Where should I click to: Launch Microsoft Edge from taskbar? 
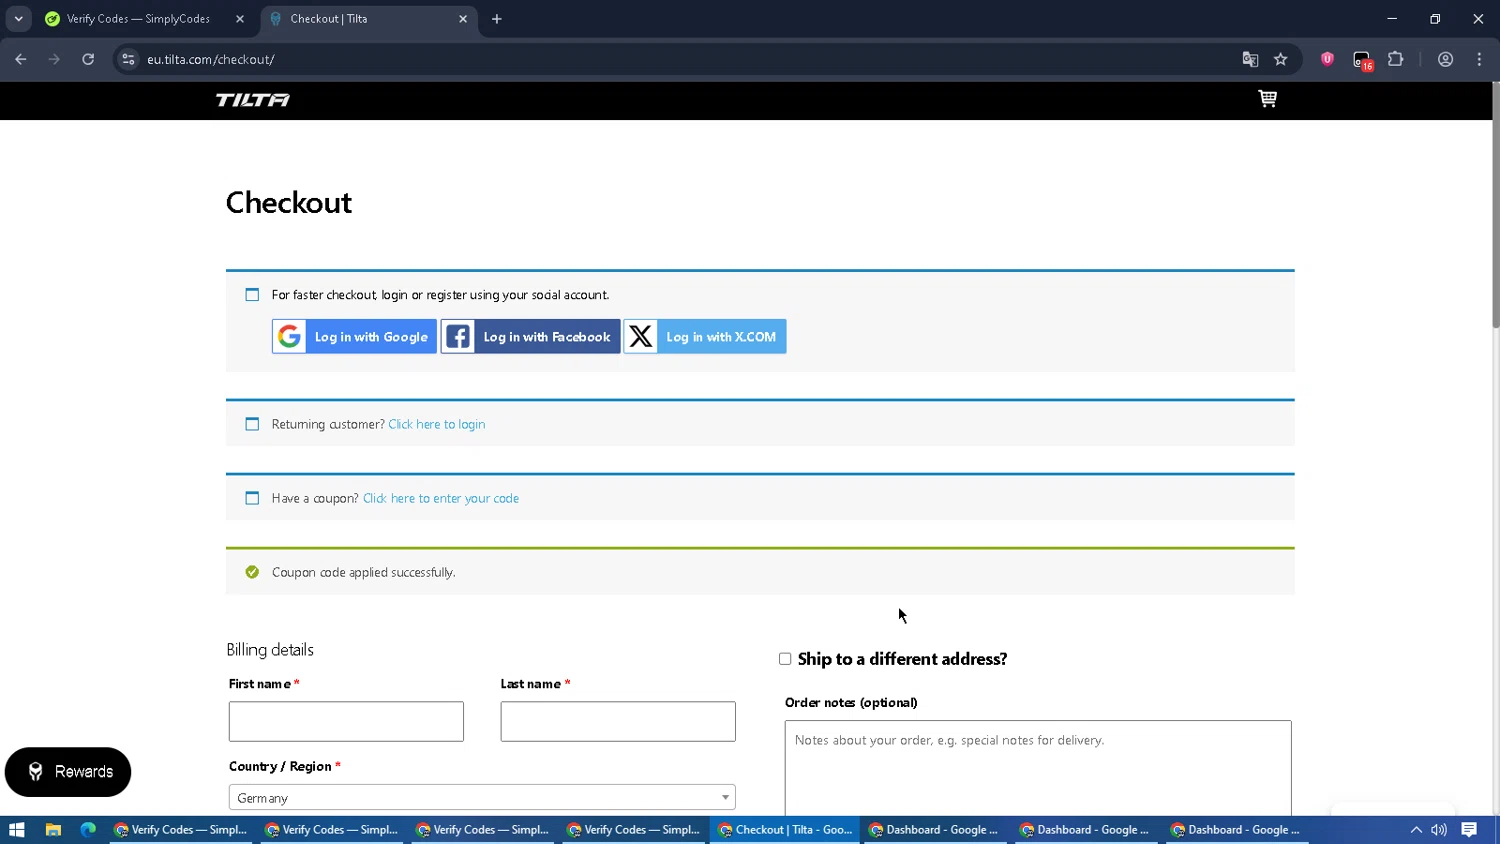click(x=88, y=830)
